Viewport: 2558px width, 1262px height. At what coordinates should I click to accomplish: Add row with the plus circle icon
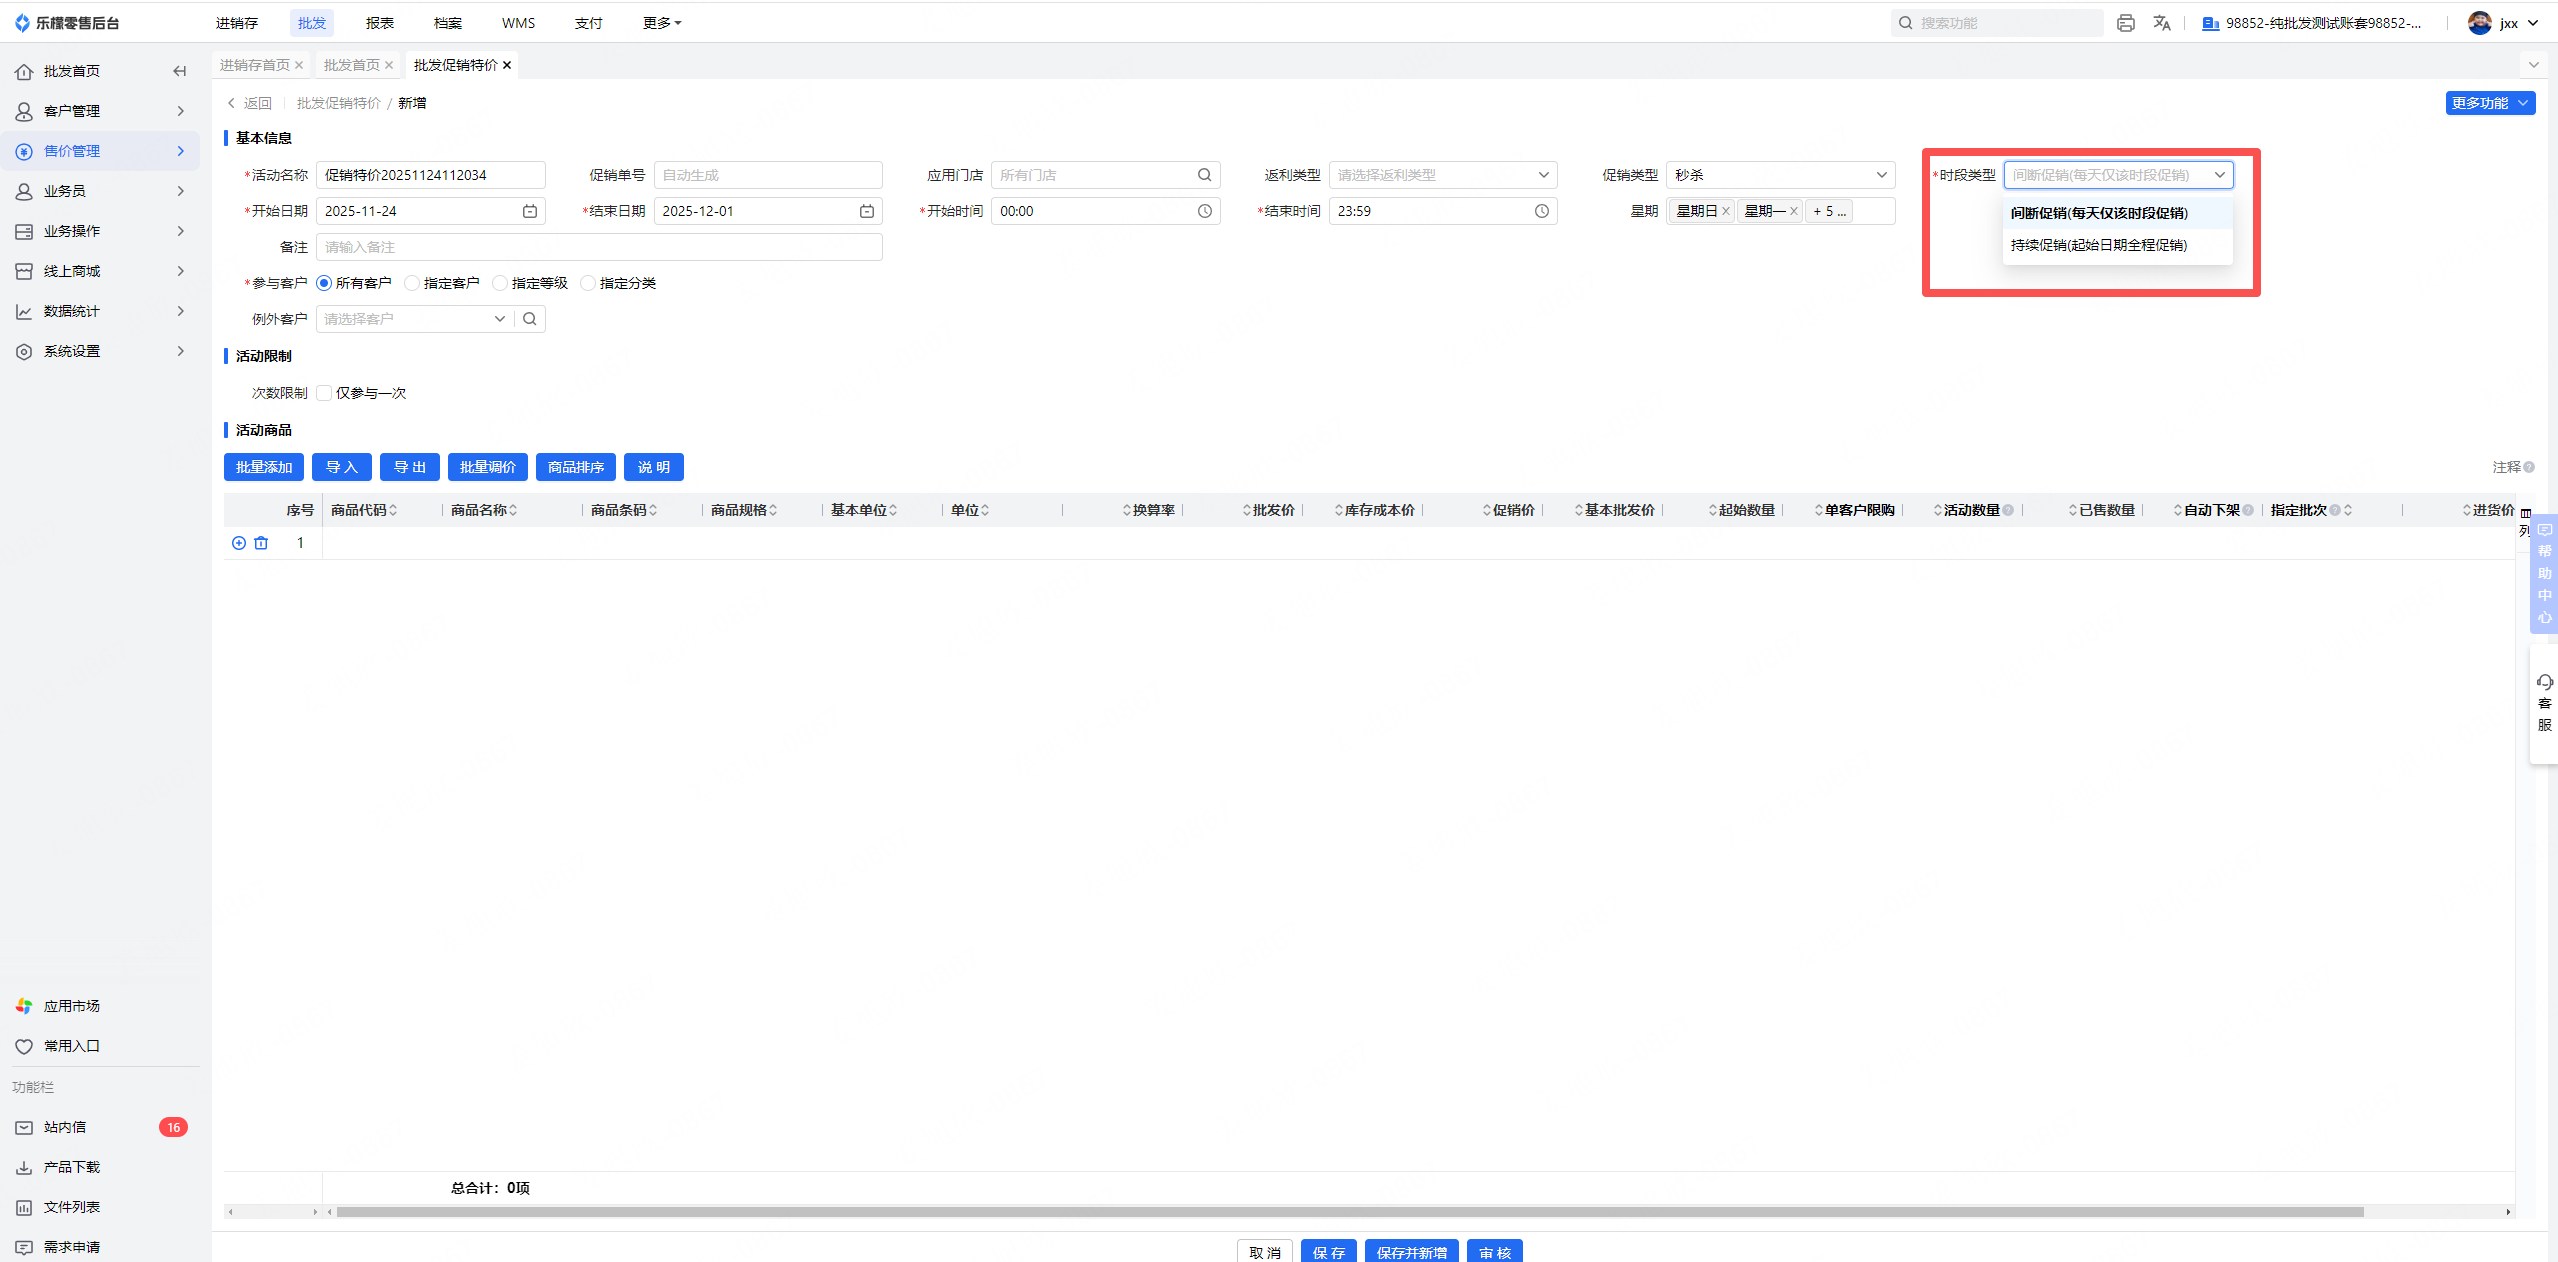click(x=239, y=543)
